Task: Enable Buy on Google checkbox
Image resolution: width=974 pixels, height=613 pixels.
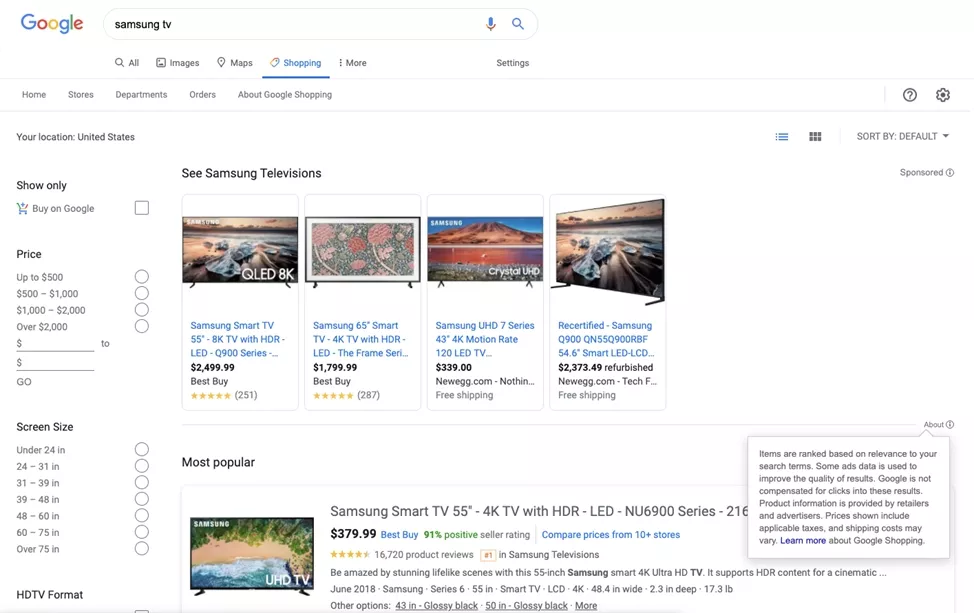Action: pyautogui.click(x=142, y=208)
